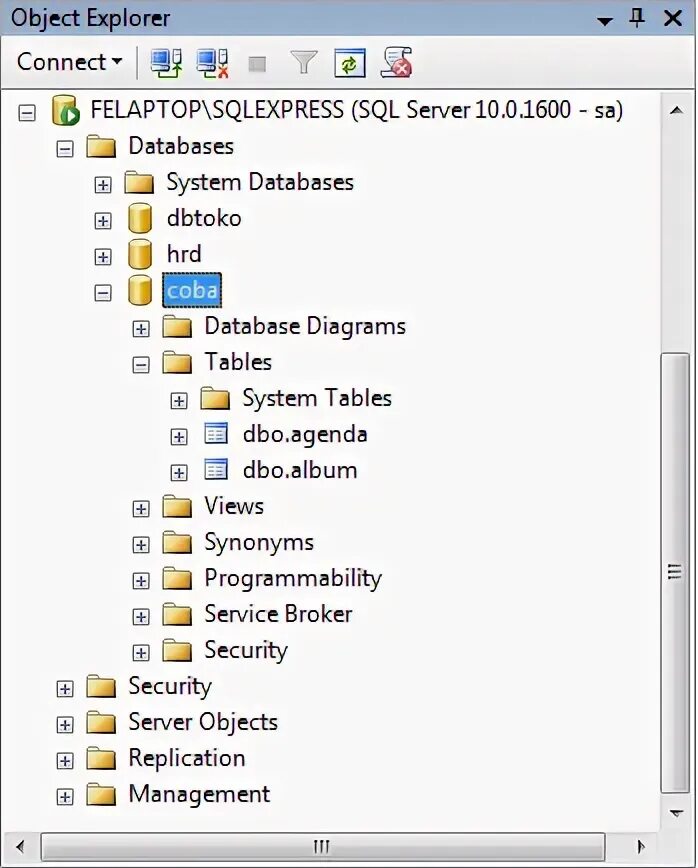Click the dbo.agenda table icon

[216, 433]
